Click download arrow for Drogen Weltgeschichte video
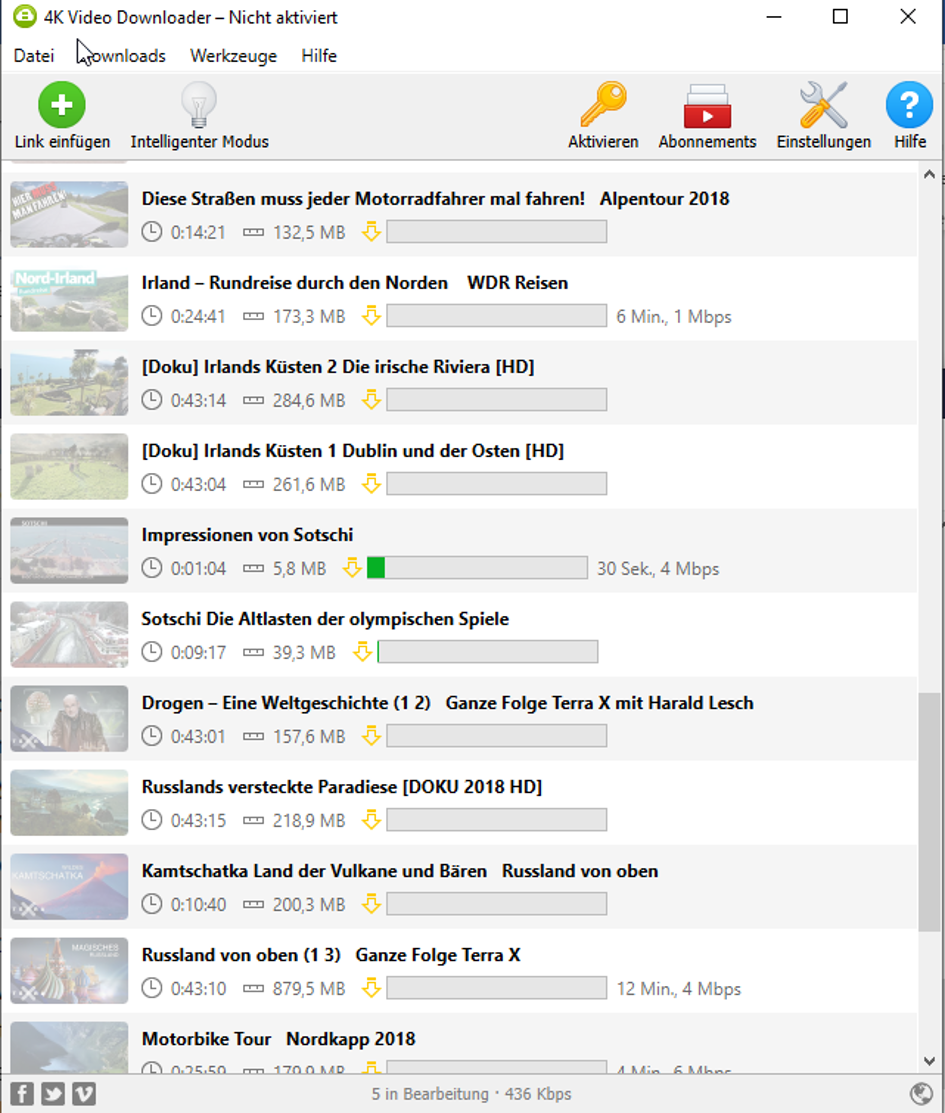This screenshot has width=945, height=1113. coord(371,736)
